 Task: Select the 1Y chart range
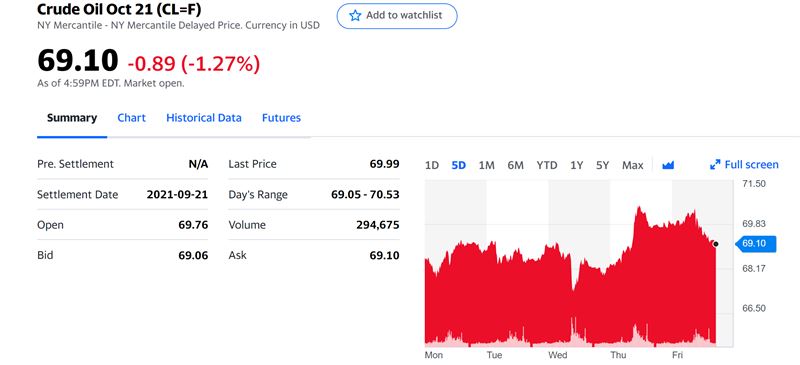(577, 165)
